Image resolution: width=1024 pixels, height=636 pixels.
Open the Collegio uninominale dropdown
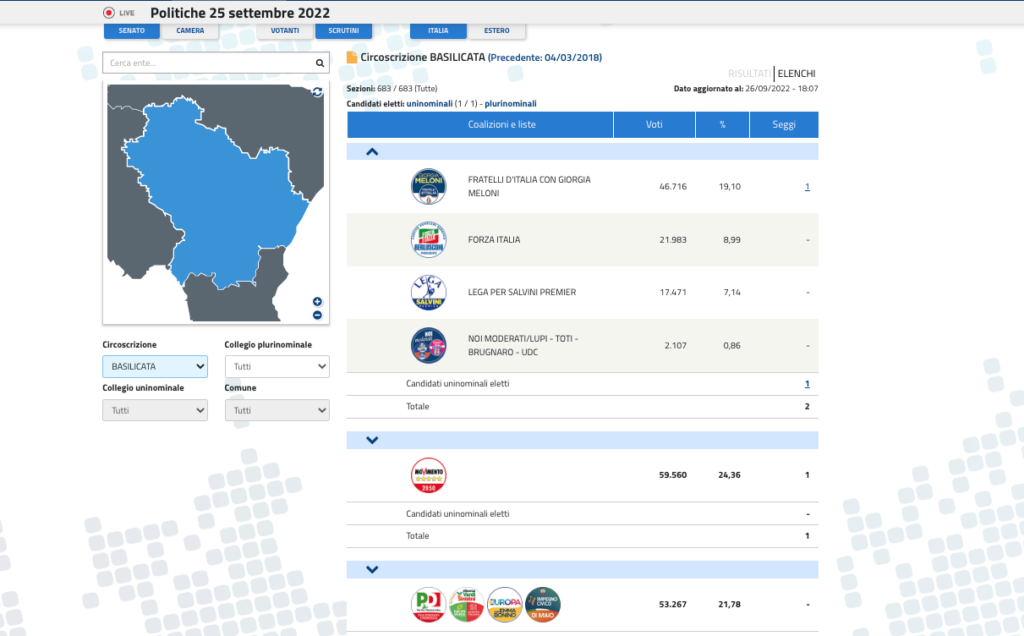click(155, 410)
